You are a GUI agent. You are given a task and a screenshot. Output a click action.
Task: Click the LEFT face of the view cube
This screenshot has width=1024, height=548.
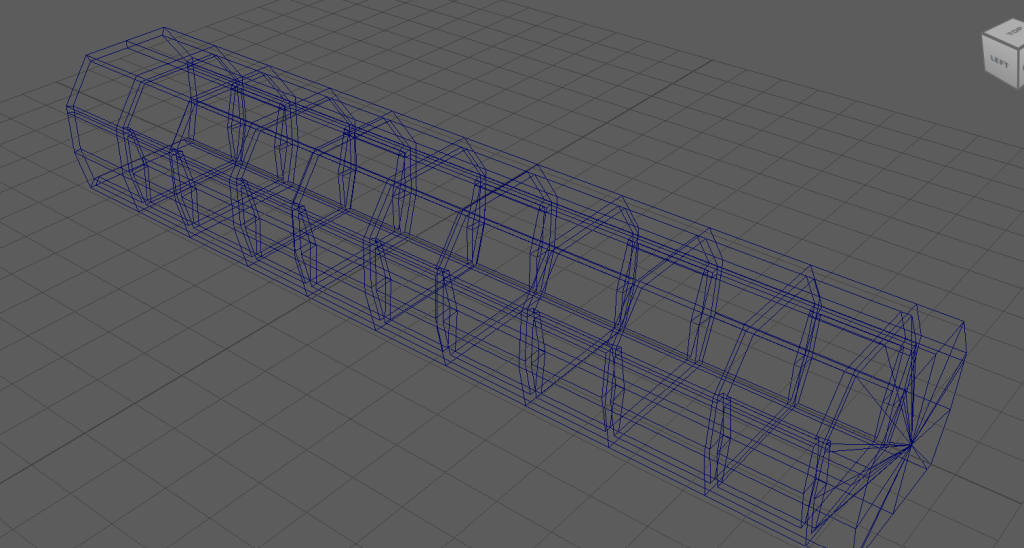click(999, 61)
